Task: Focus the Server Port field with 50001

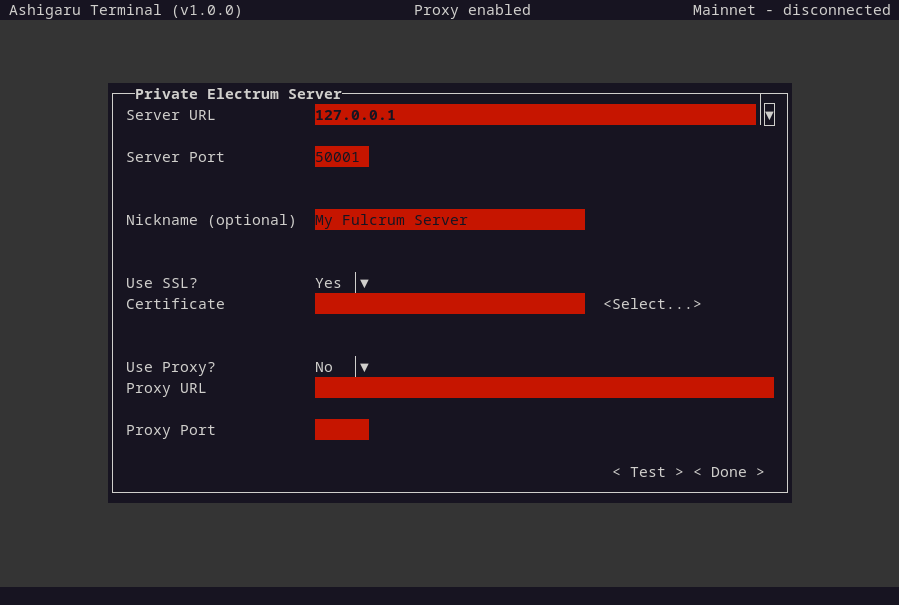Action: pos(342,157)
